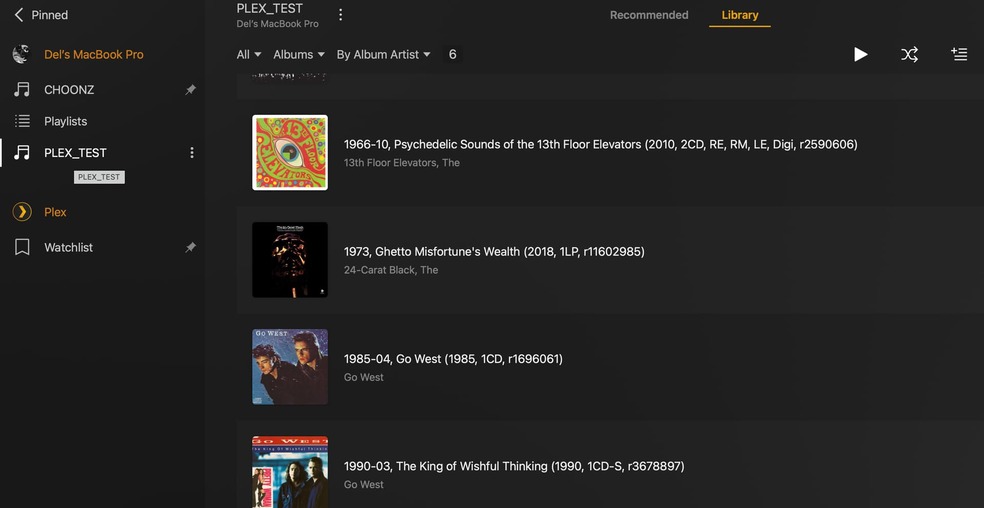This screenshot has height=508, width=984.
Task: Click the Watchlist bookmark icon
Action: pyautogui.click(x=22, y=247)
